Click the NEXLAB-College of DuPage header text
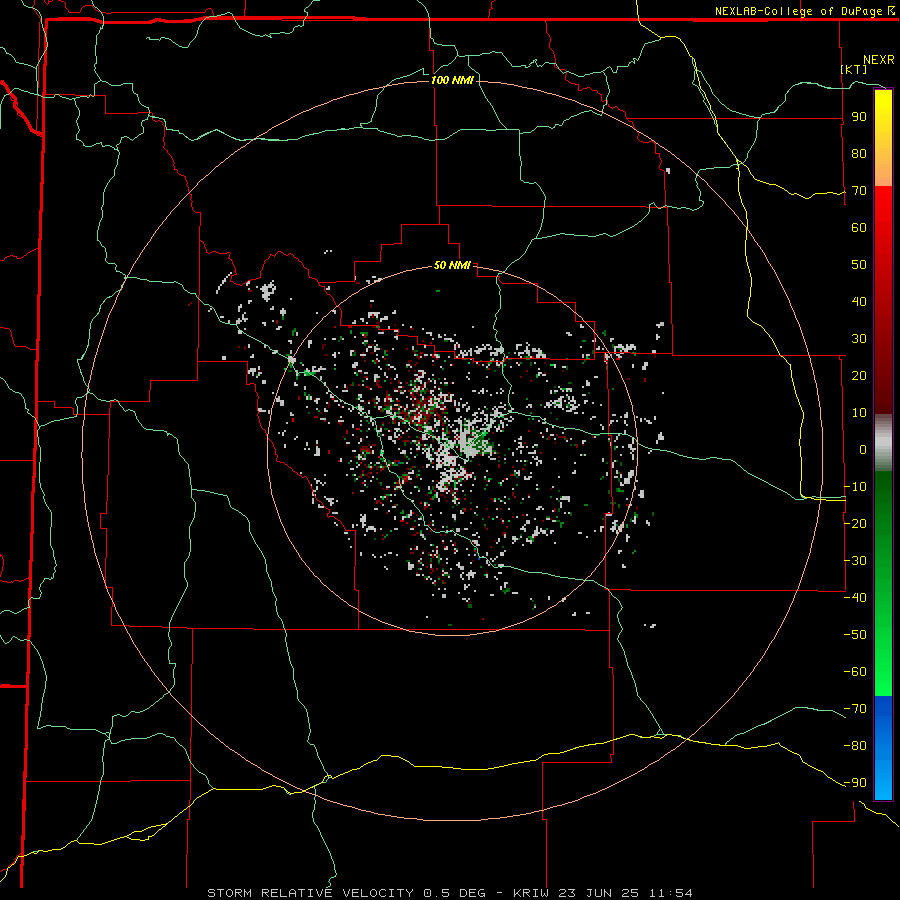This screenshot has height=900, width=900. [x=804, y=11]
